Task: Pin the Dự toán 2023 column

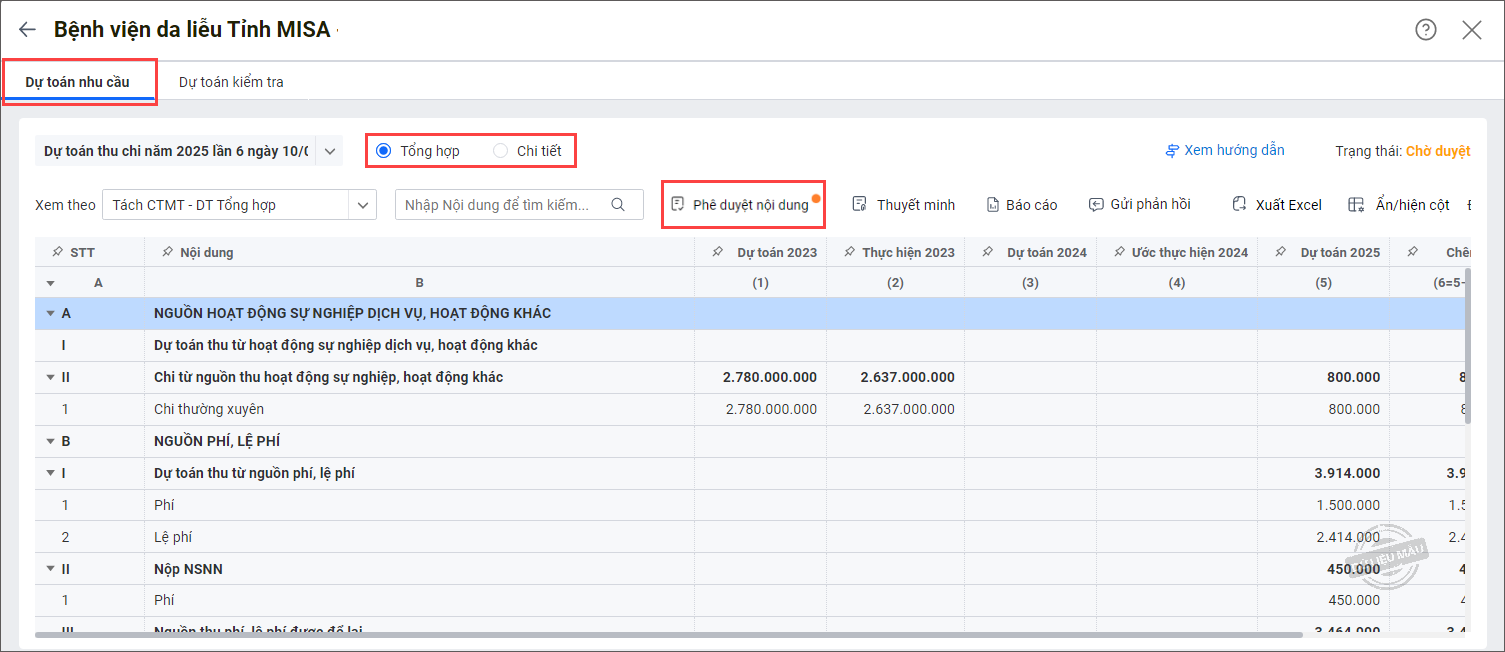Action: pyautogui.click(x=718, y=253)
